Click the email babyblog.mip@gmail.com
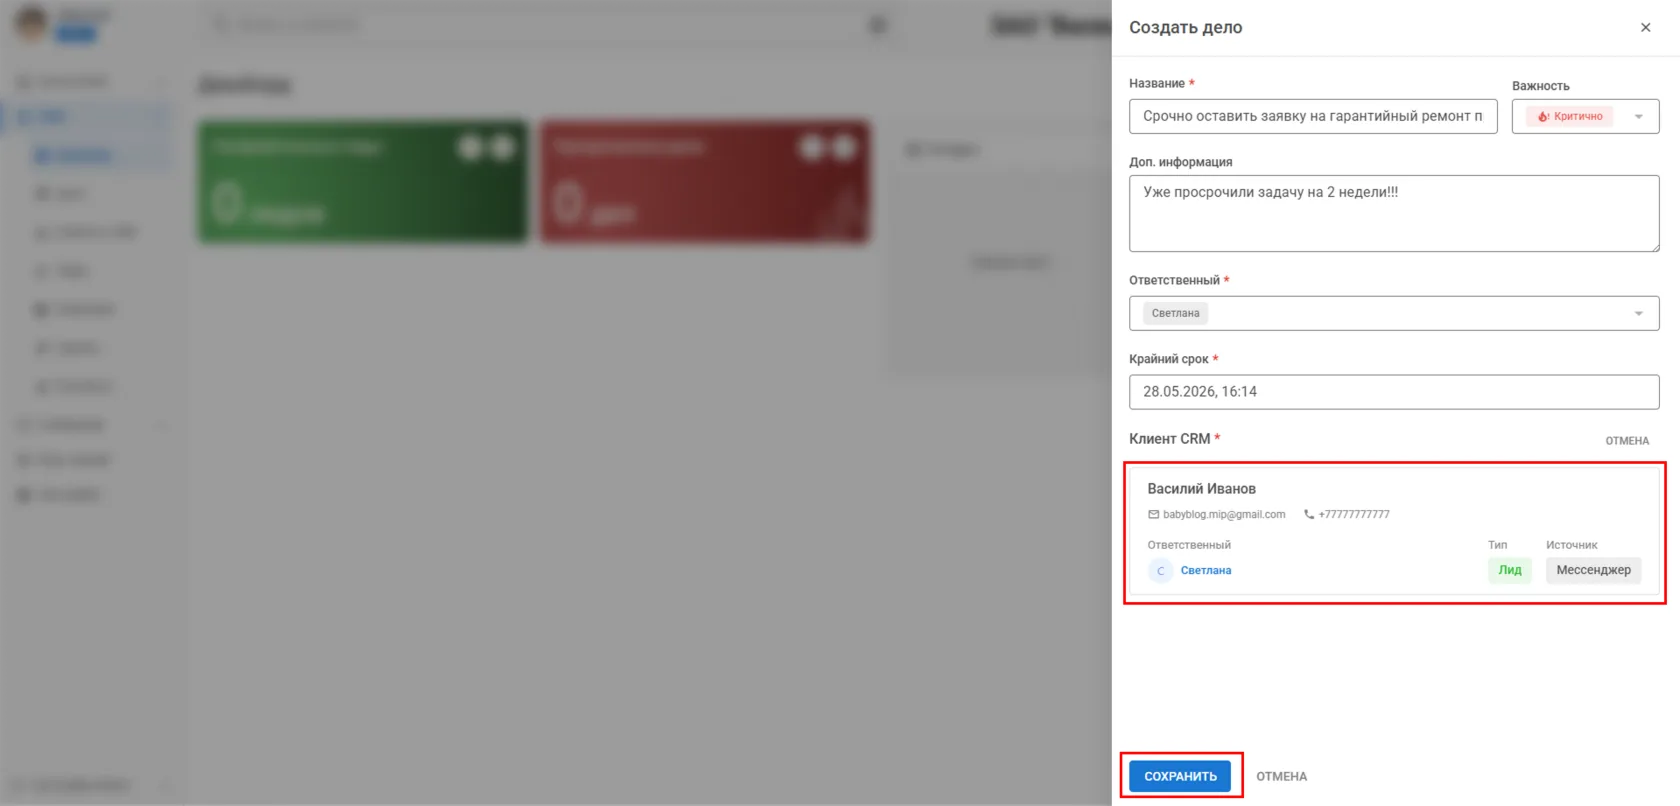1680x806 pixels. [x=1224, y=515]
